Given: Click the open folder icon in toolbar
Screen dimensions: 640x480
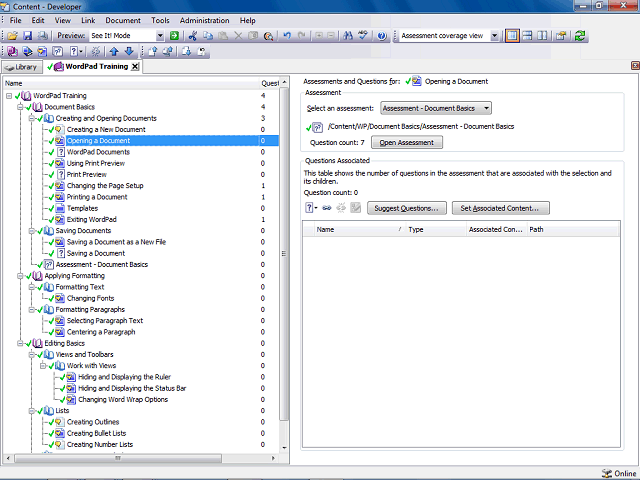Looking at the screenshot, I should 12,36.
